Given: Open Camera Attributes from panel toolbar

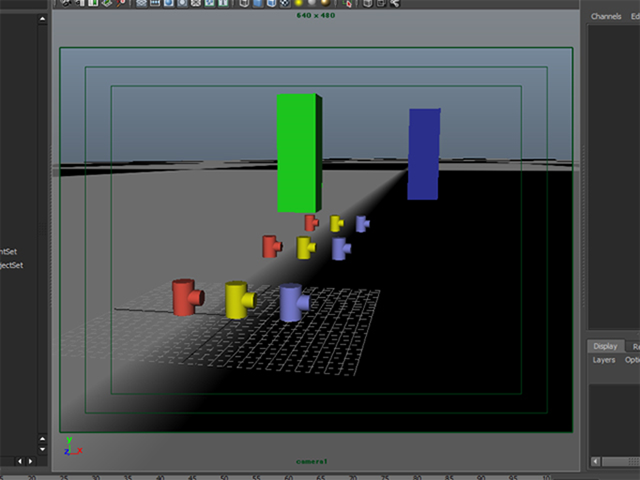Looking at the screenshot, I should tap(80, 3).
